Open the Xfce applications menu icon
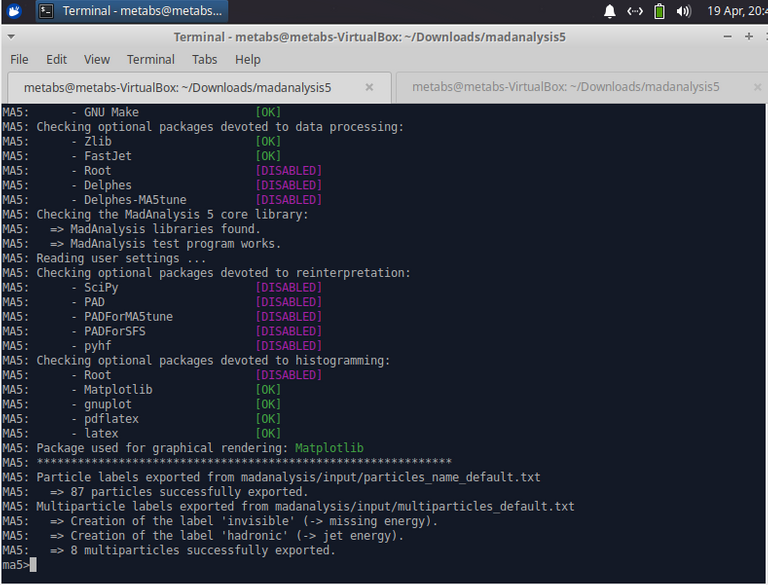This screenshot has height=585, width=768. [14, 11]
